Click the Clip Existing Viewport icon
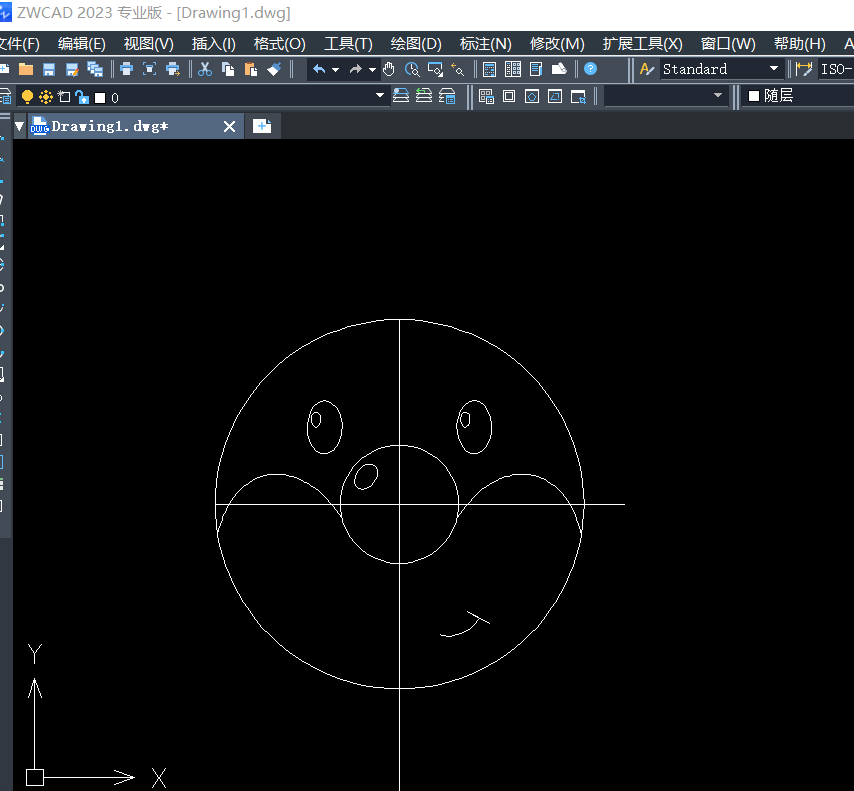 coord(578,96)
